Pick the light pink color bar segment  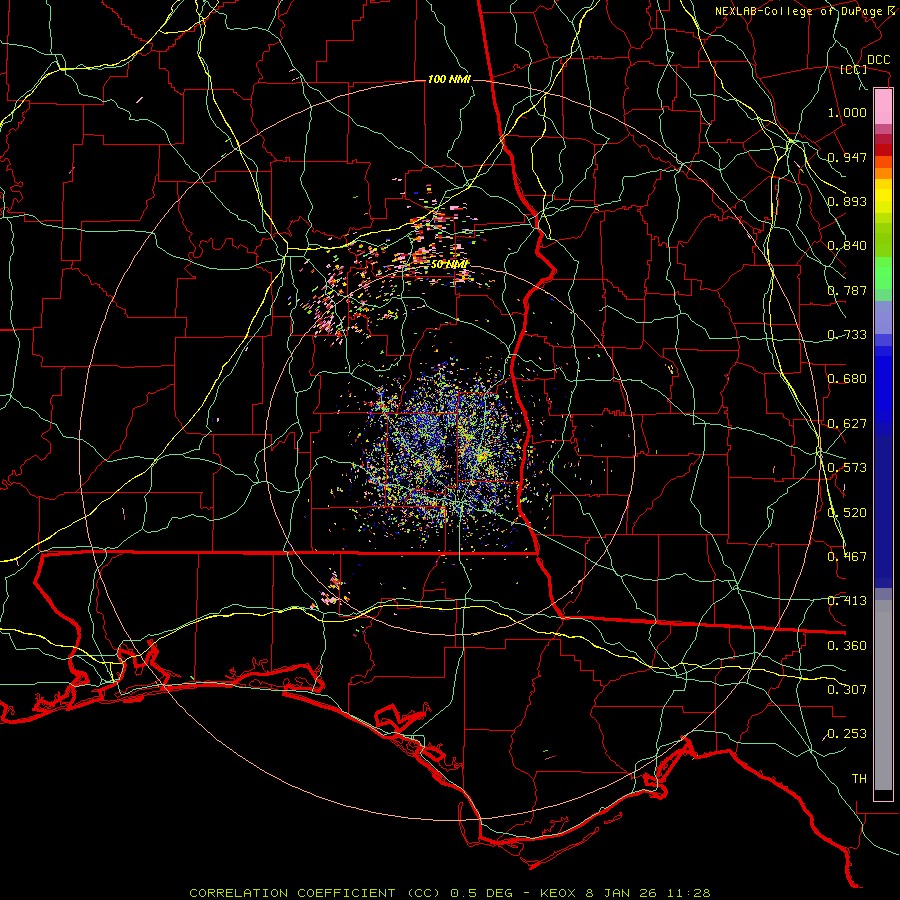pos(883,107)
